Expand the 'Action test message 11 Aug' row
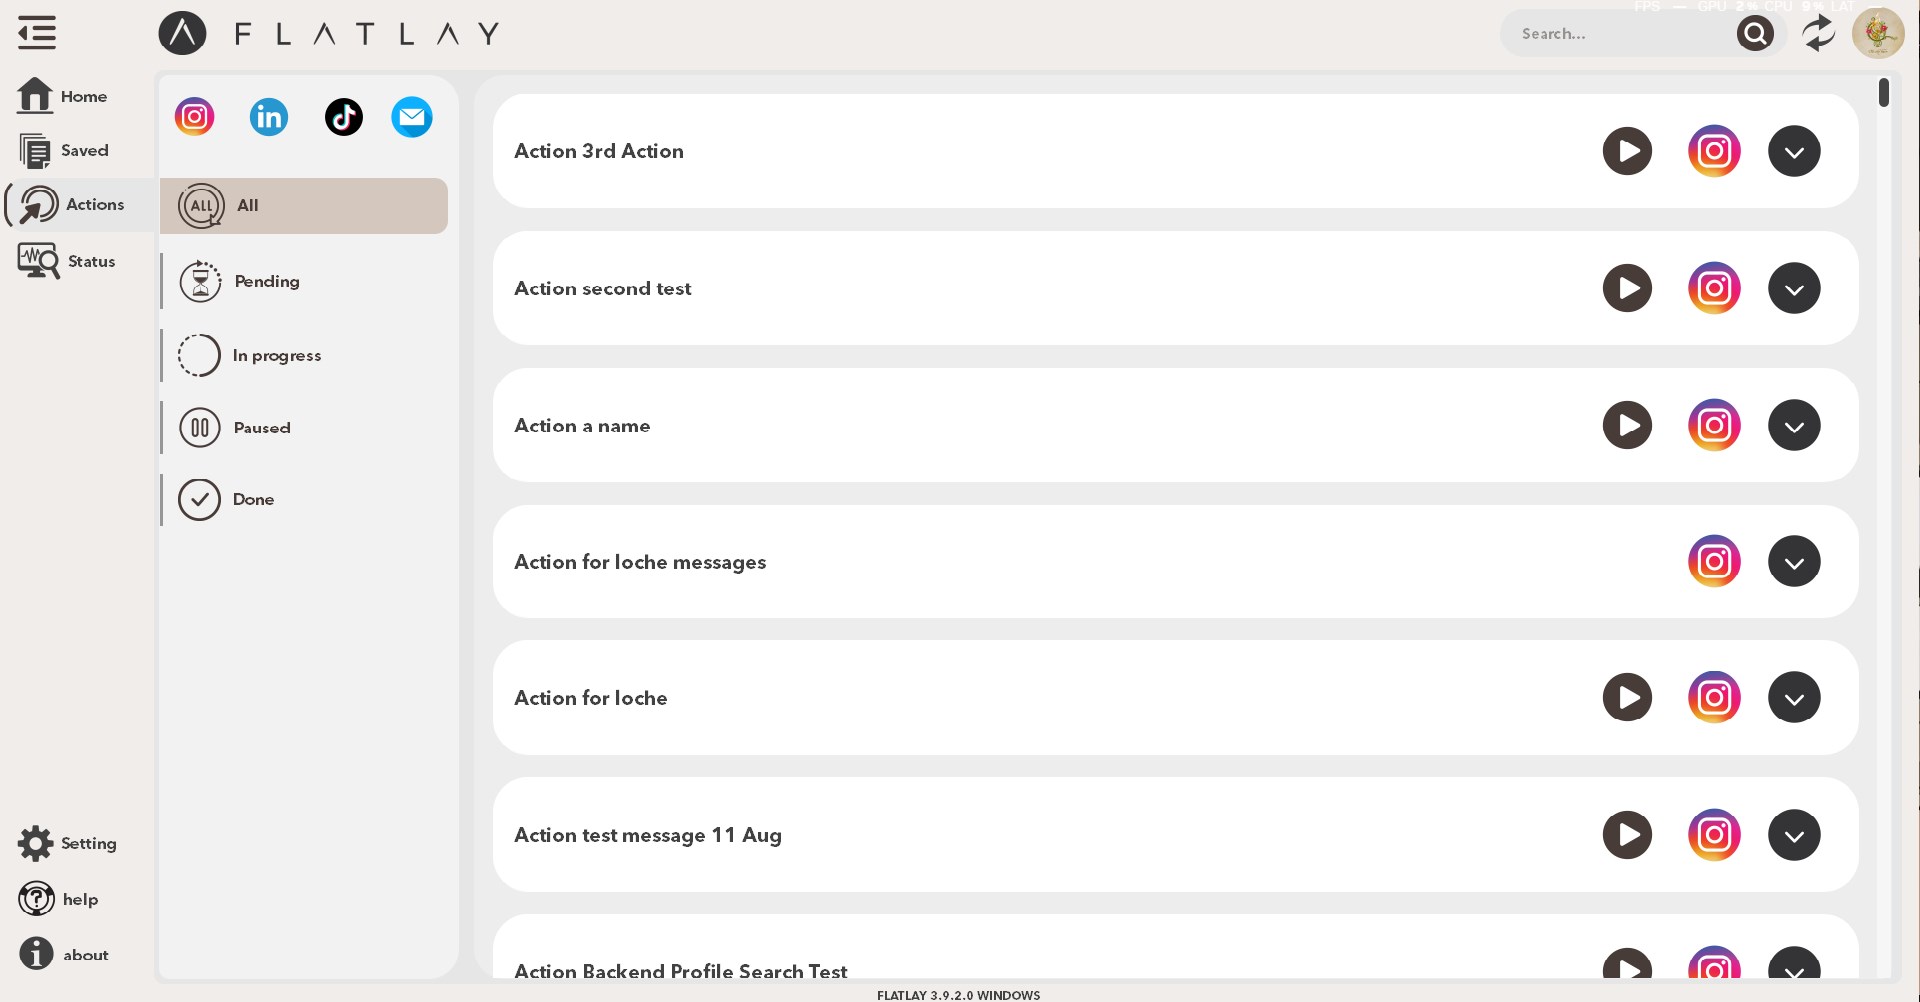1920x1002 pixels. (1794, 835)
